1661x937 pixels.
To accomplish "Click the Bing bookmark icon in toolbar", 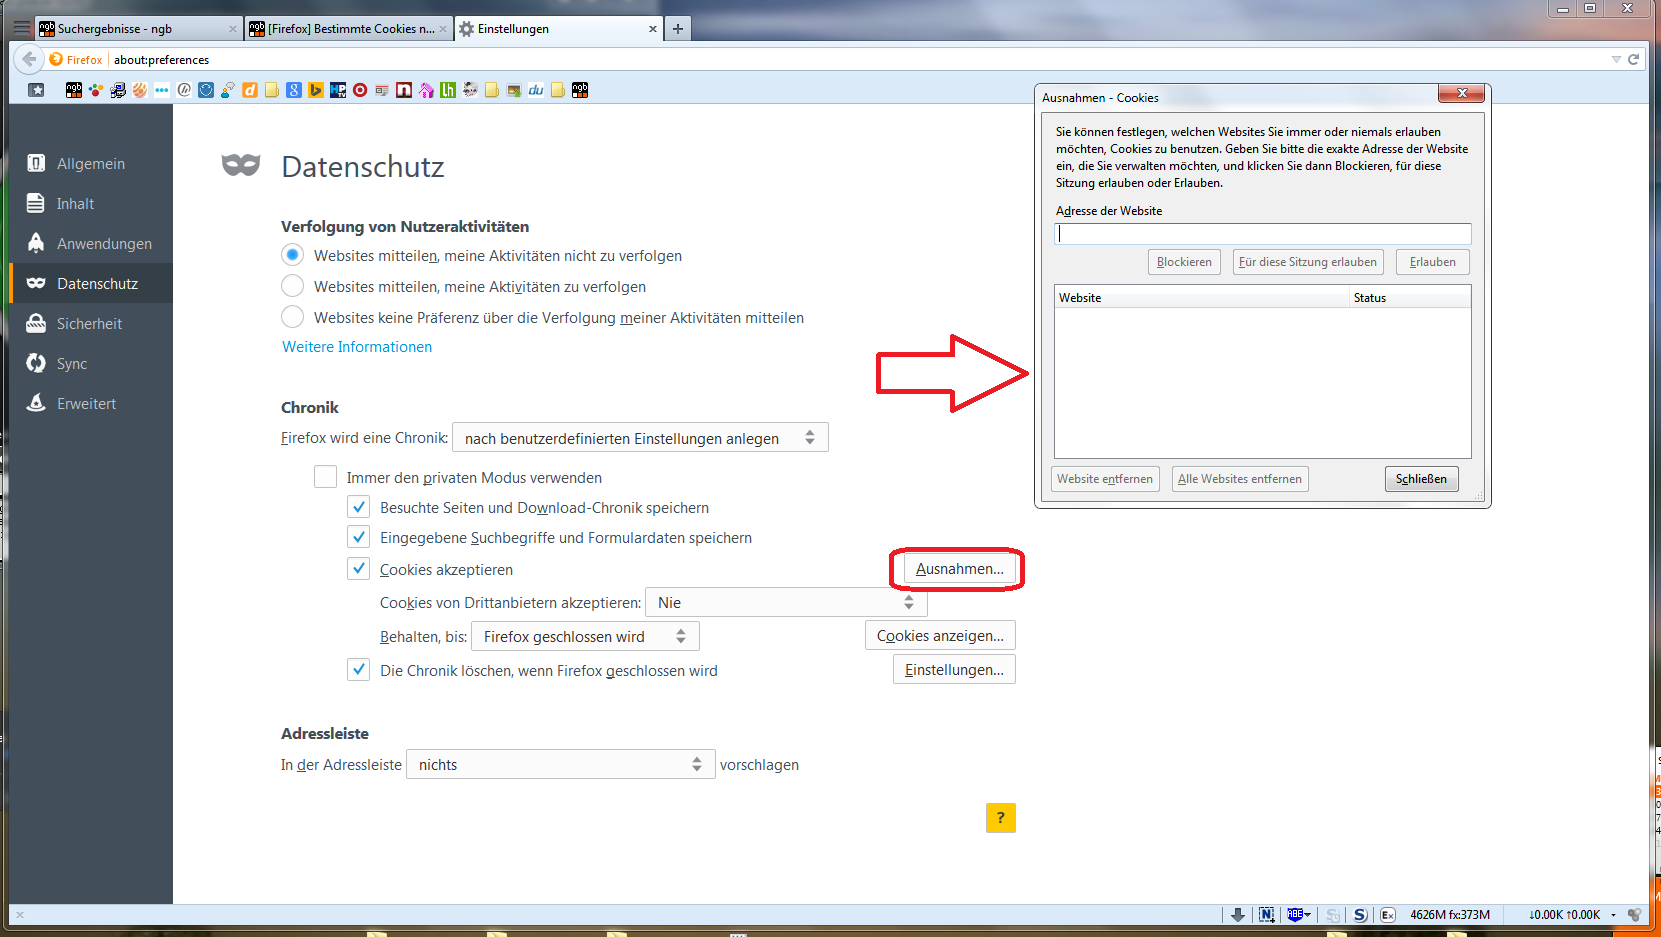I will point(315,90).
